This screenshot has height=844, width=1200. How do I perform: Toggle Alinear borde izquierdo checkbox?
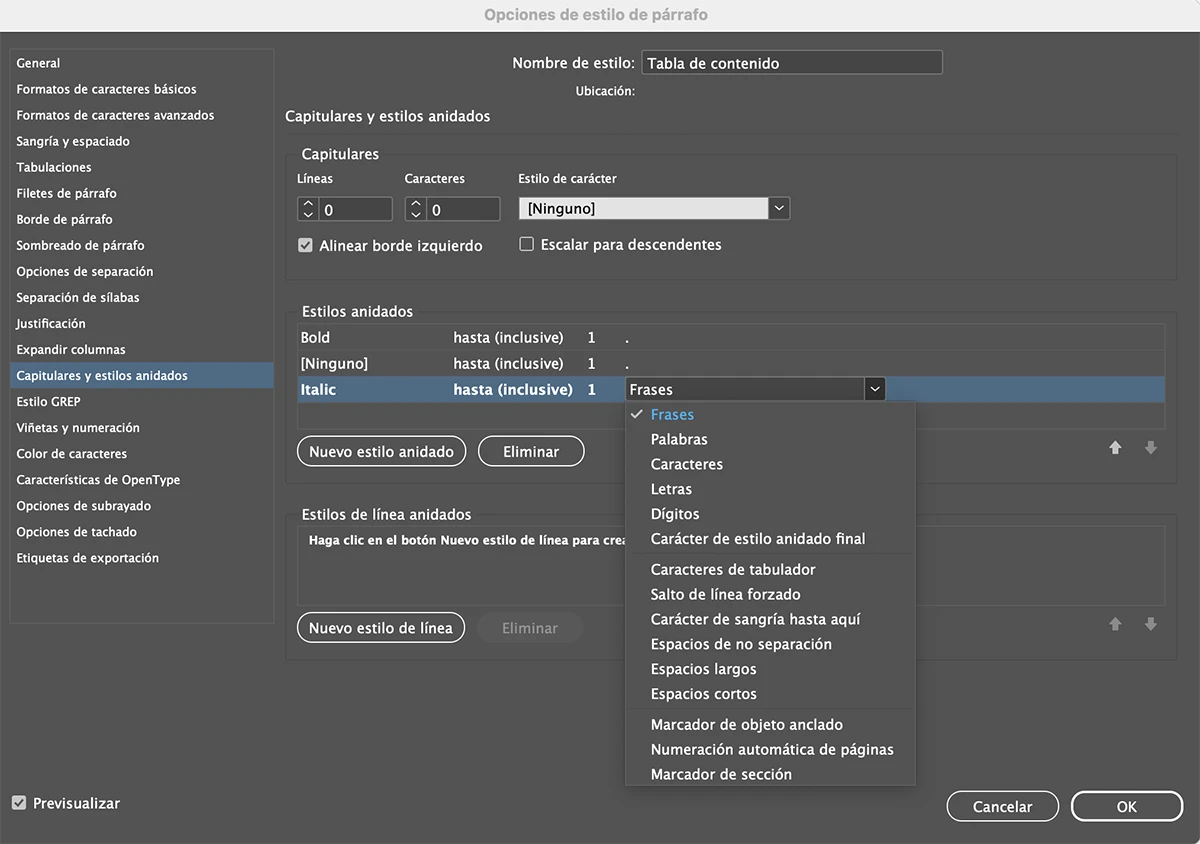306,245
